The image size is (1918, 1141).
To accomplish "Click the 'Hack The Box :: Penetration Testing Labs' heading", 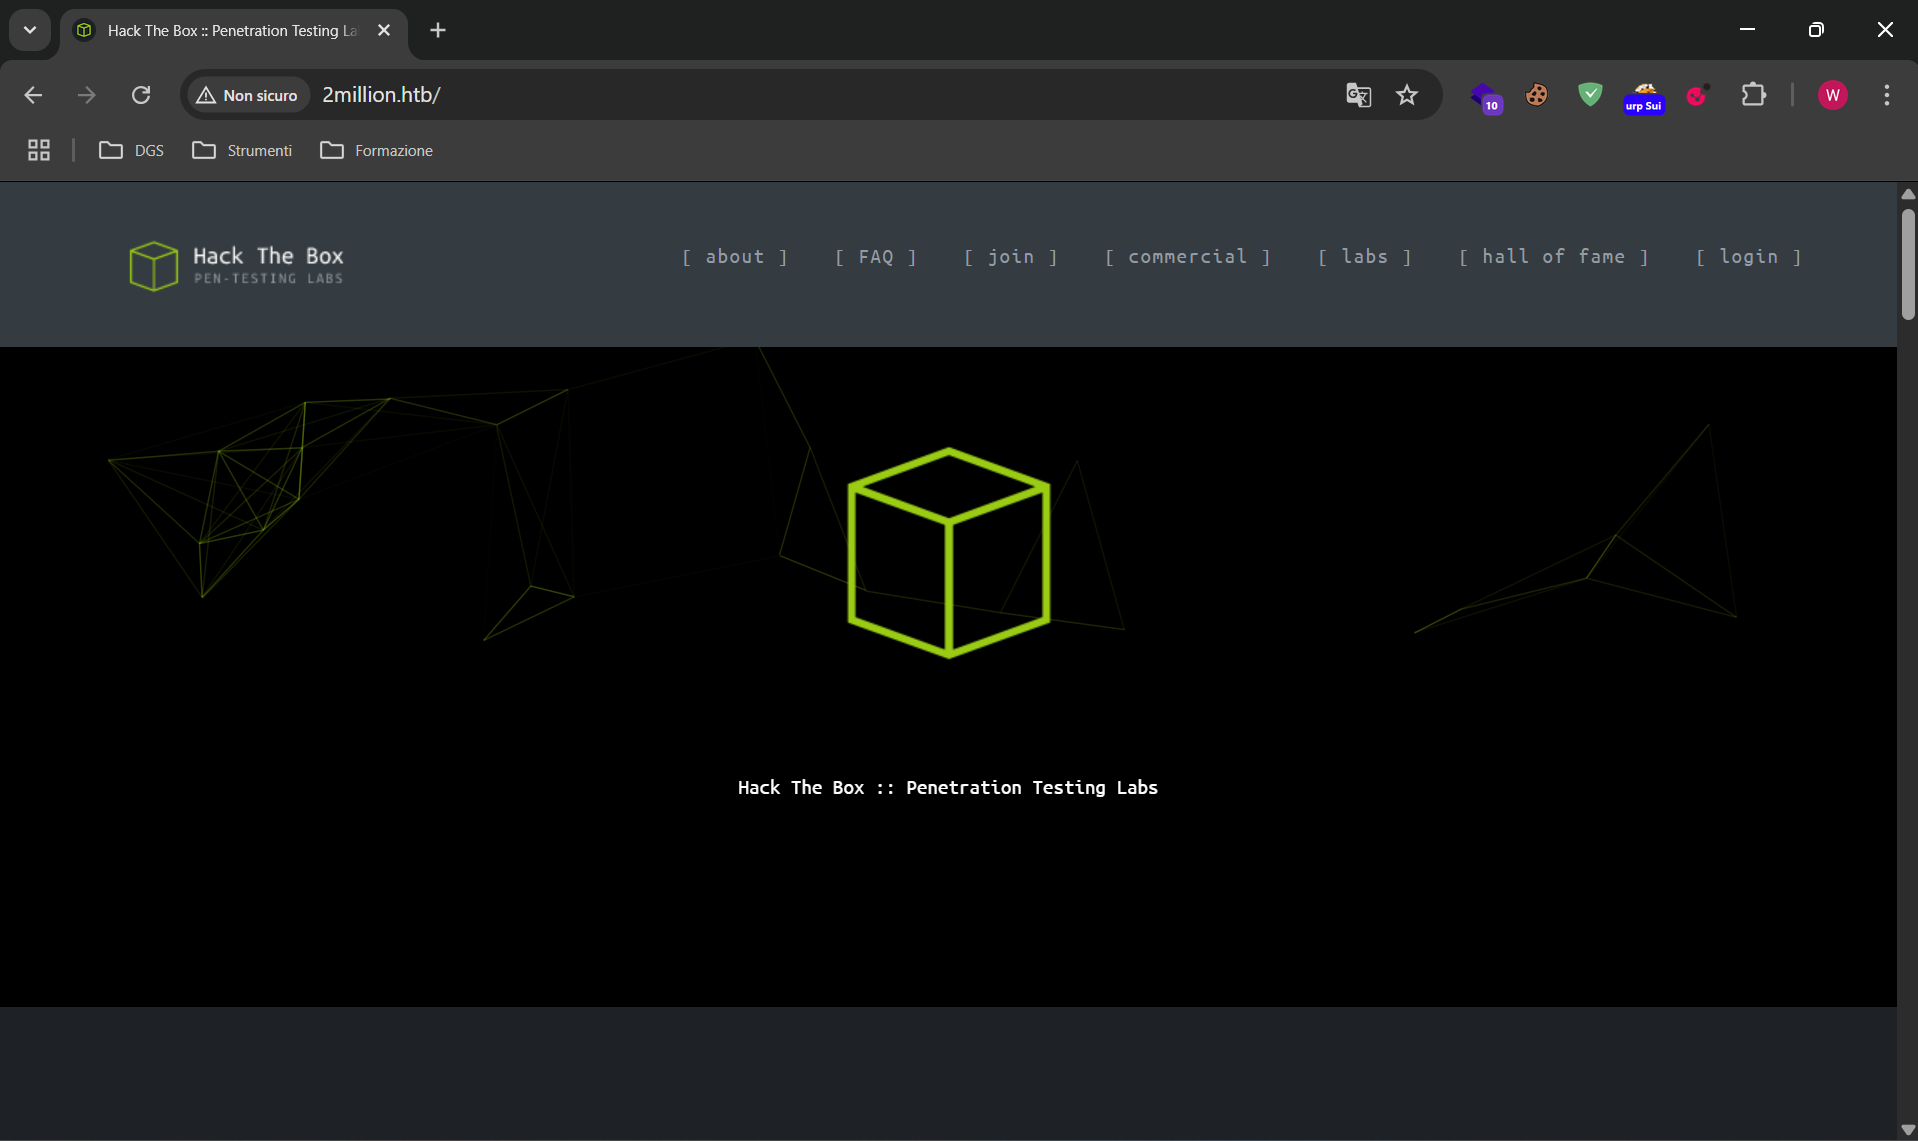I will coord(948,788).
